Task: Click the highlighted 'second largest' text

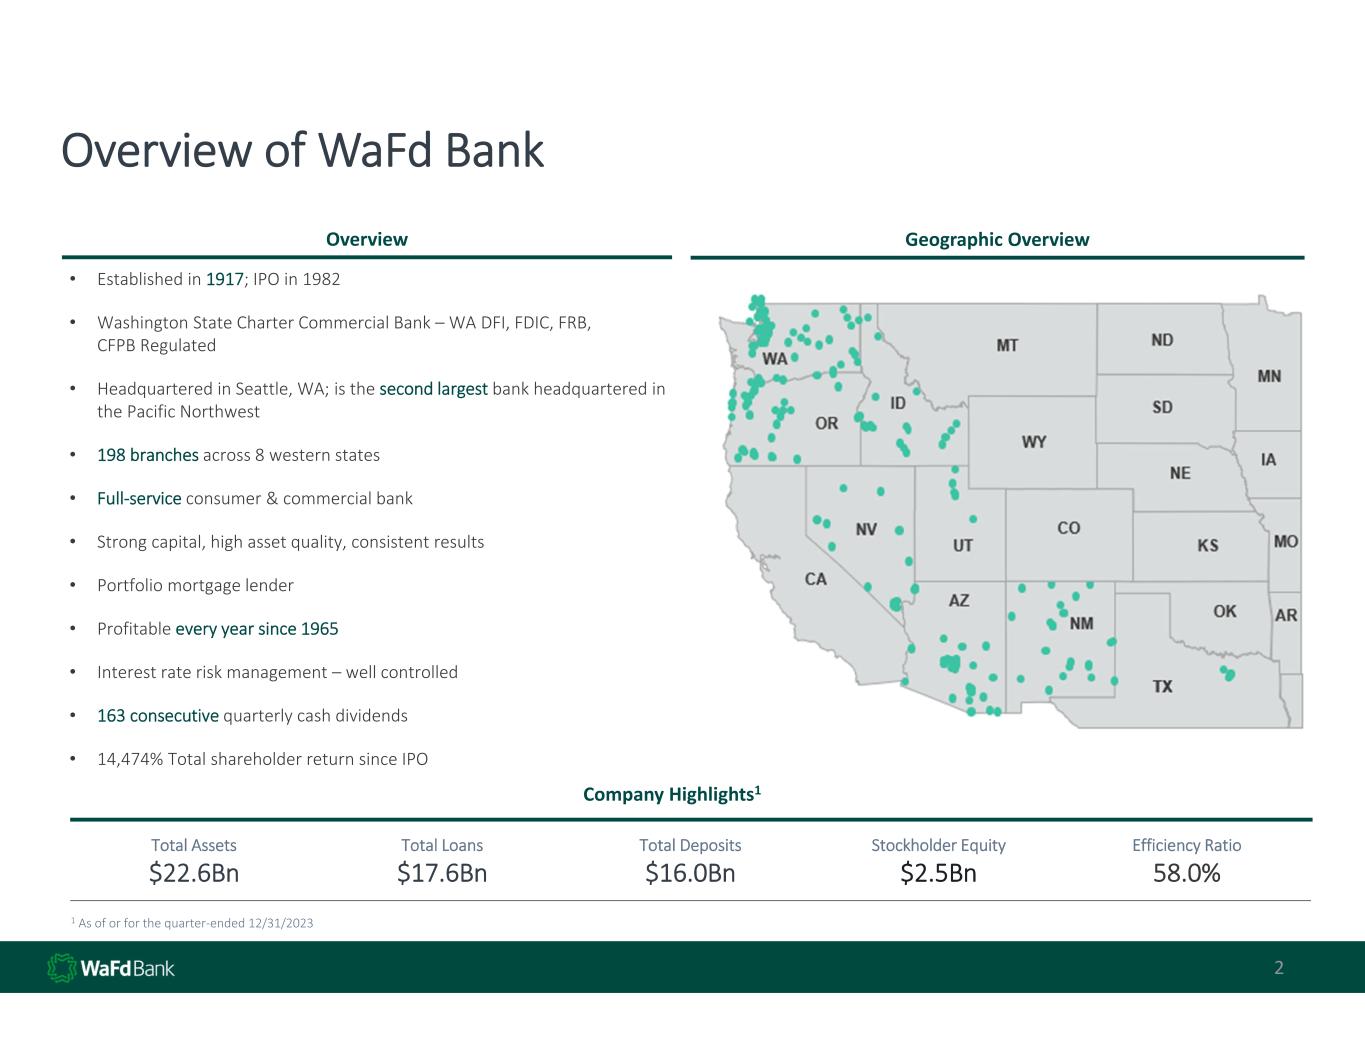Action: pos(433,388)
